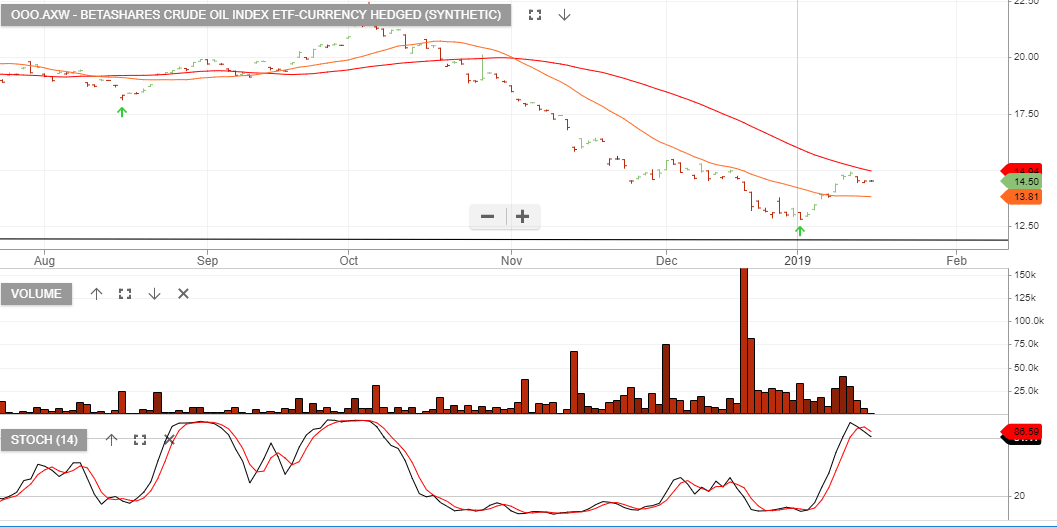Maximize the STOCH (14) panel

point(140,440)
